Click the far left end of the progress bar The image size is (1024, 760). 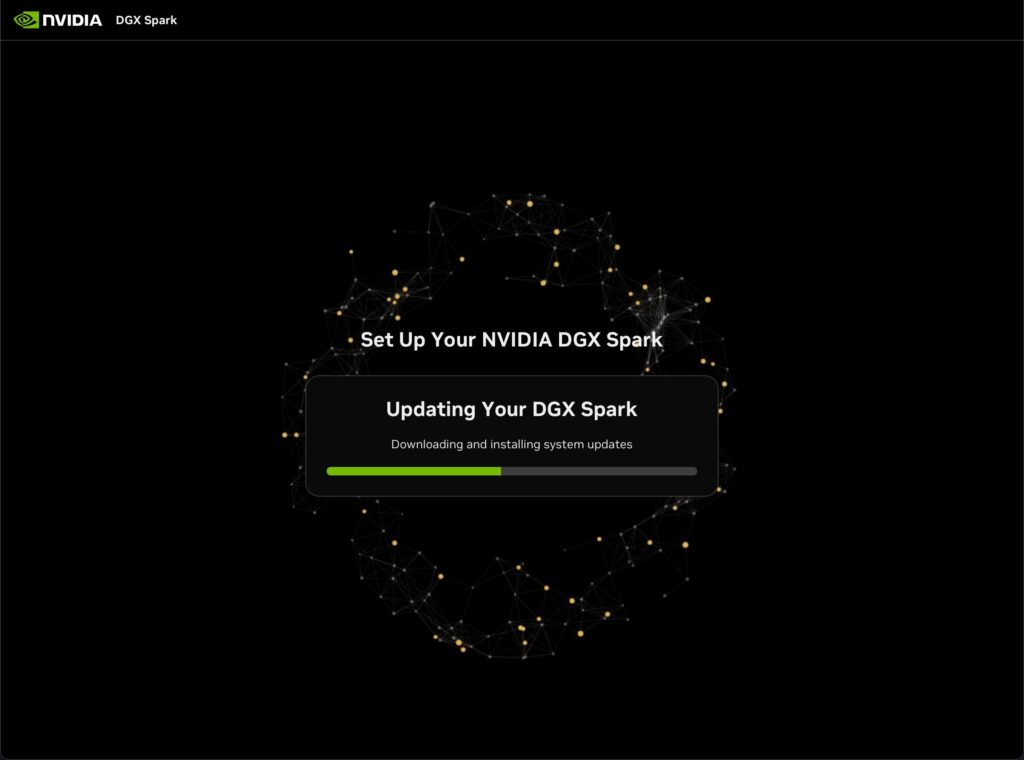(x=330, y=471)
